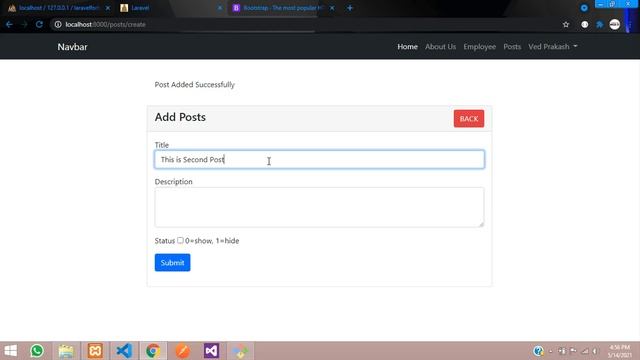Open Google Chrome from the taskbar
The height and width of the screenshot is (360, 640).
(x=153, y=351)
